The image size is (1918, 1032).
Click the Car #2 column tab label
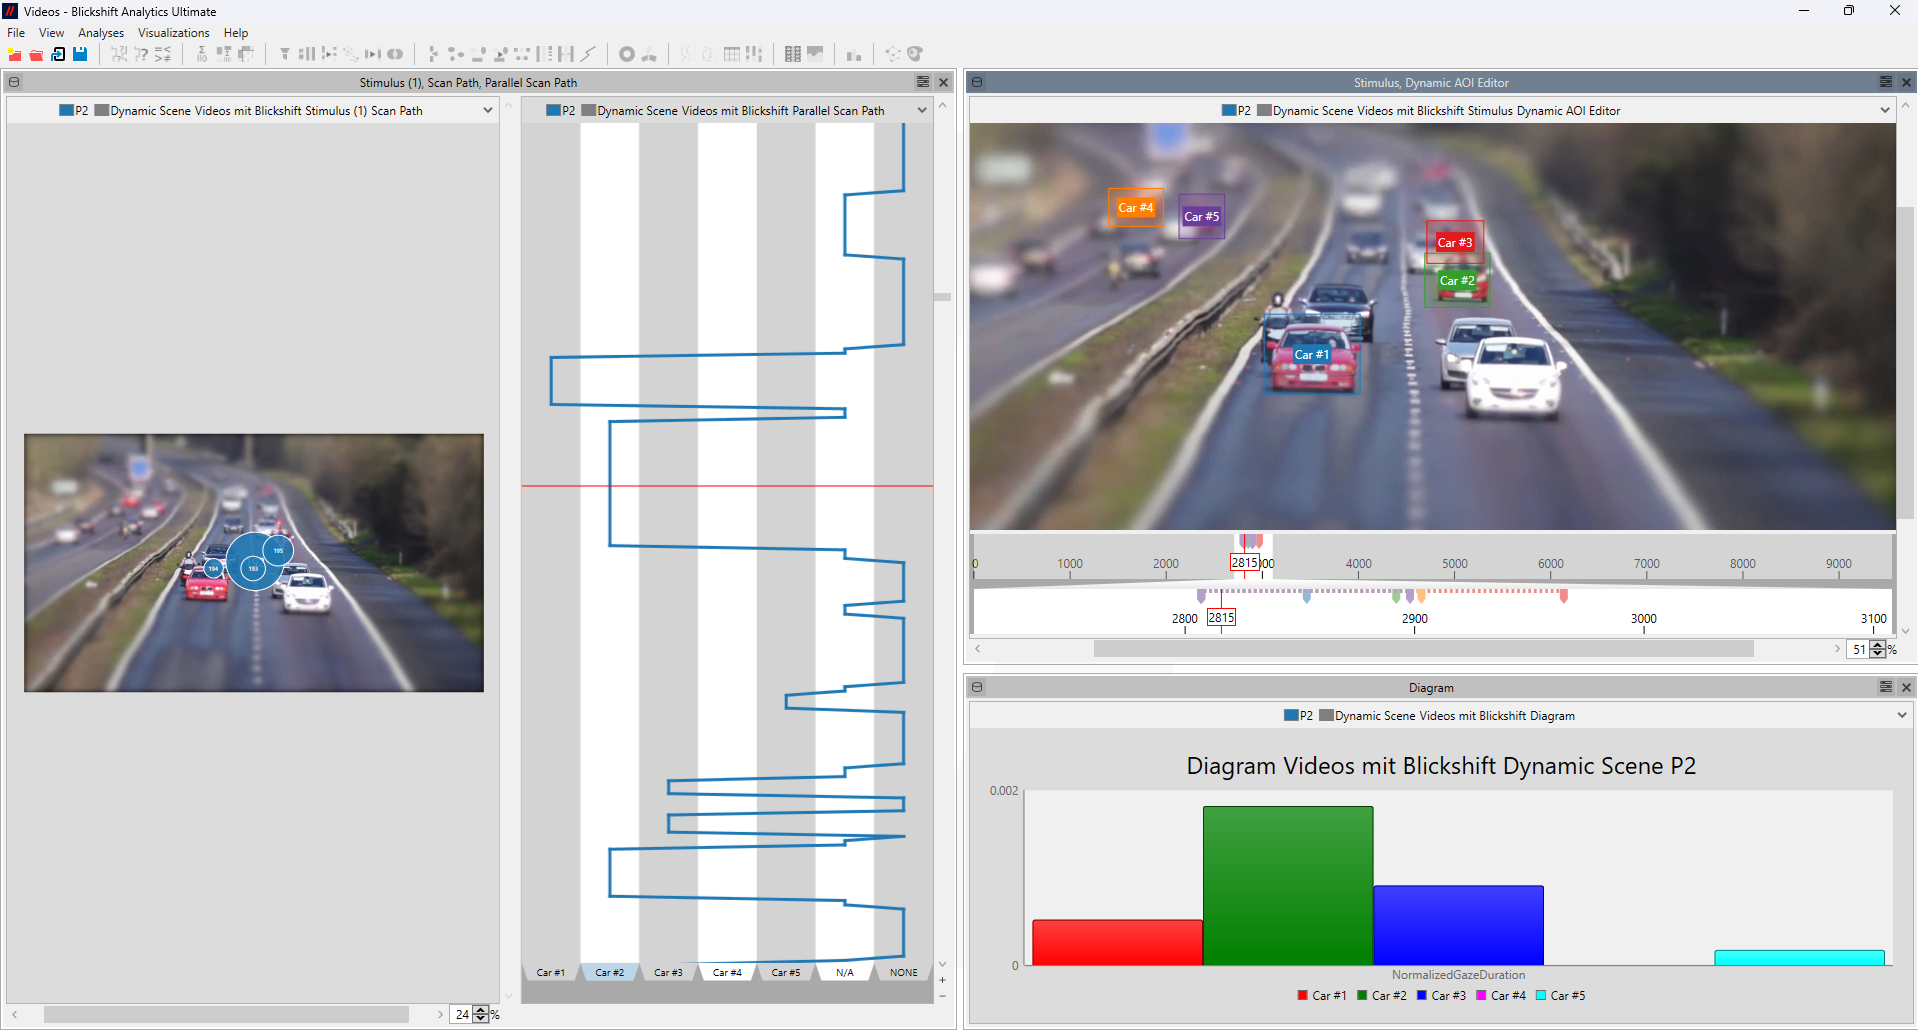coord(609,972)
